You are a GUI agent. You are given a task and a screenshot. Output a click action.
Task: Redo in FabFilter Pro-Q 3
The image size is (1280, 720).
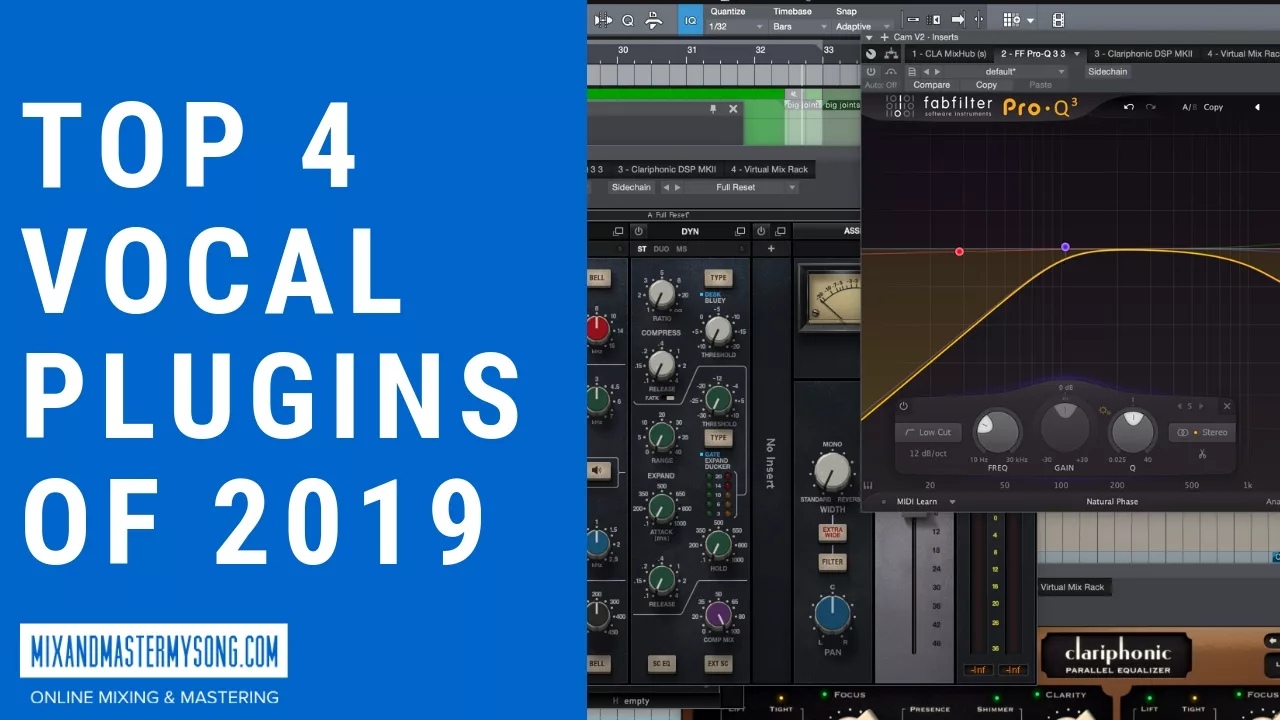[x=1151, y=107]
